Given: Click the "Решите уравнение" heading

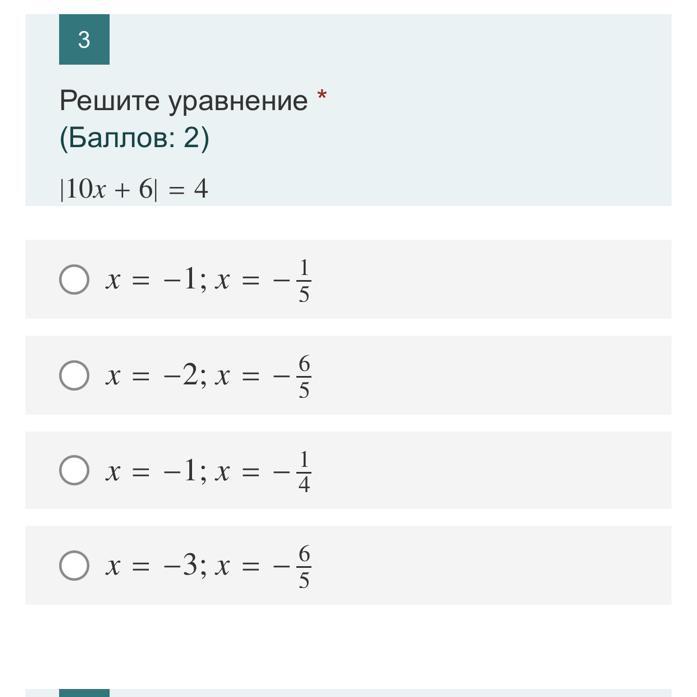Looking at the screenshot, I should [x=184, y=101].
